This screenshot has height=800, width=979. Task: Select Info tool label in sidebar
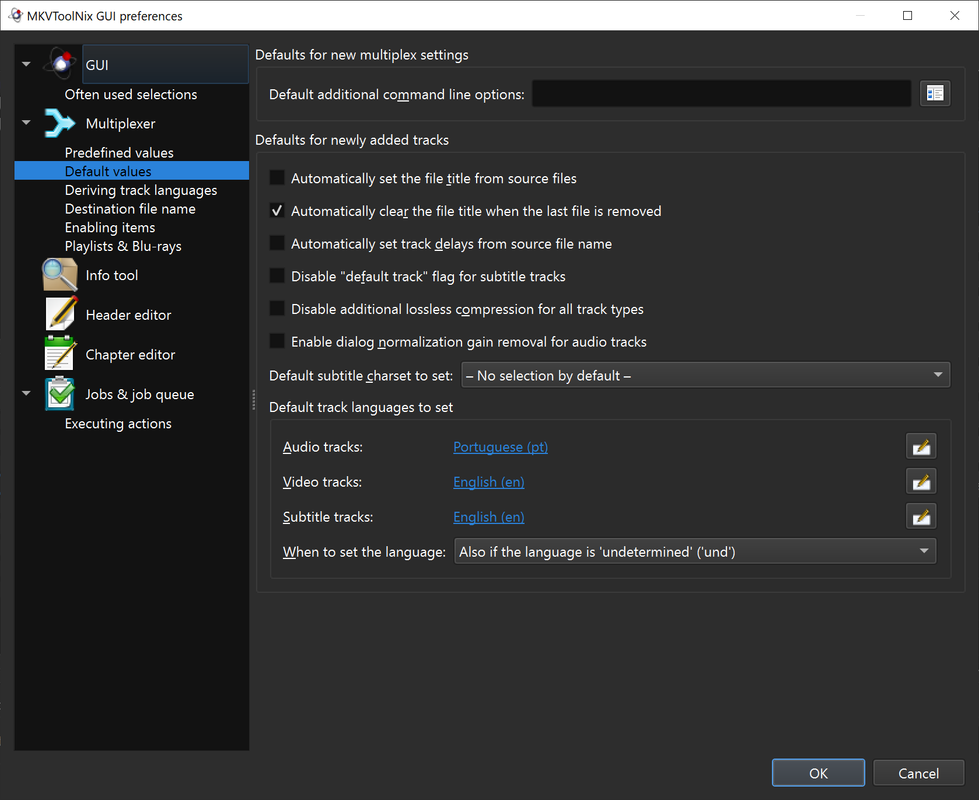tap(112, 275)
